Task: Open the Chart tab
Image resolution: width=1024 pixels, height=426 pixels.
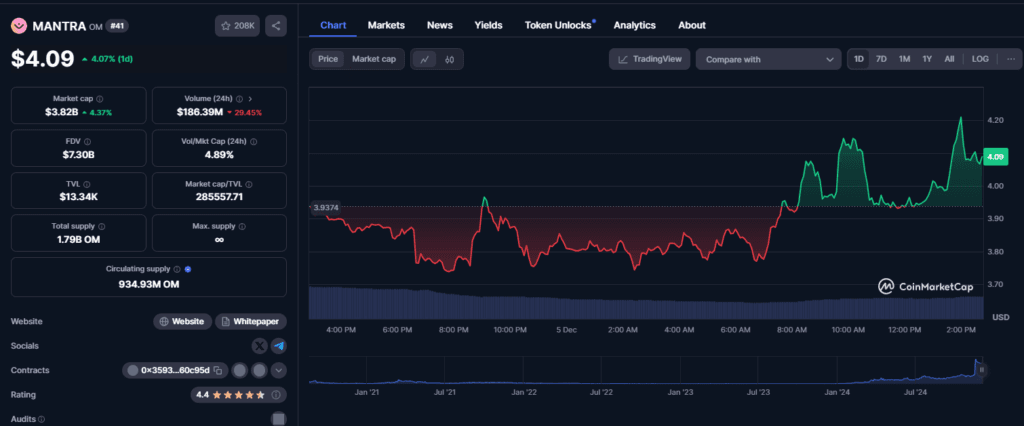Action: point(333,25)
